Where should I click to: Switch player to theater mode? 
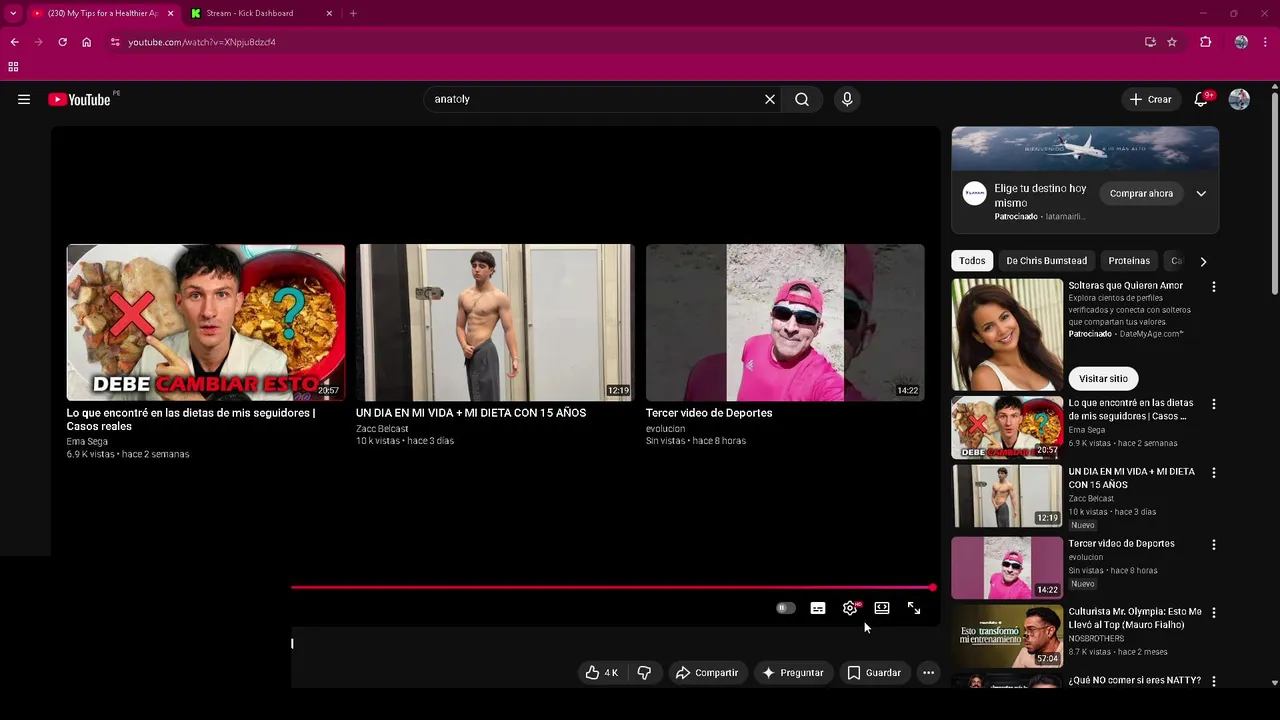[882, 608]
